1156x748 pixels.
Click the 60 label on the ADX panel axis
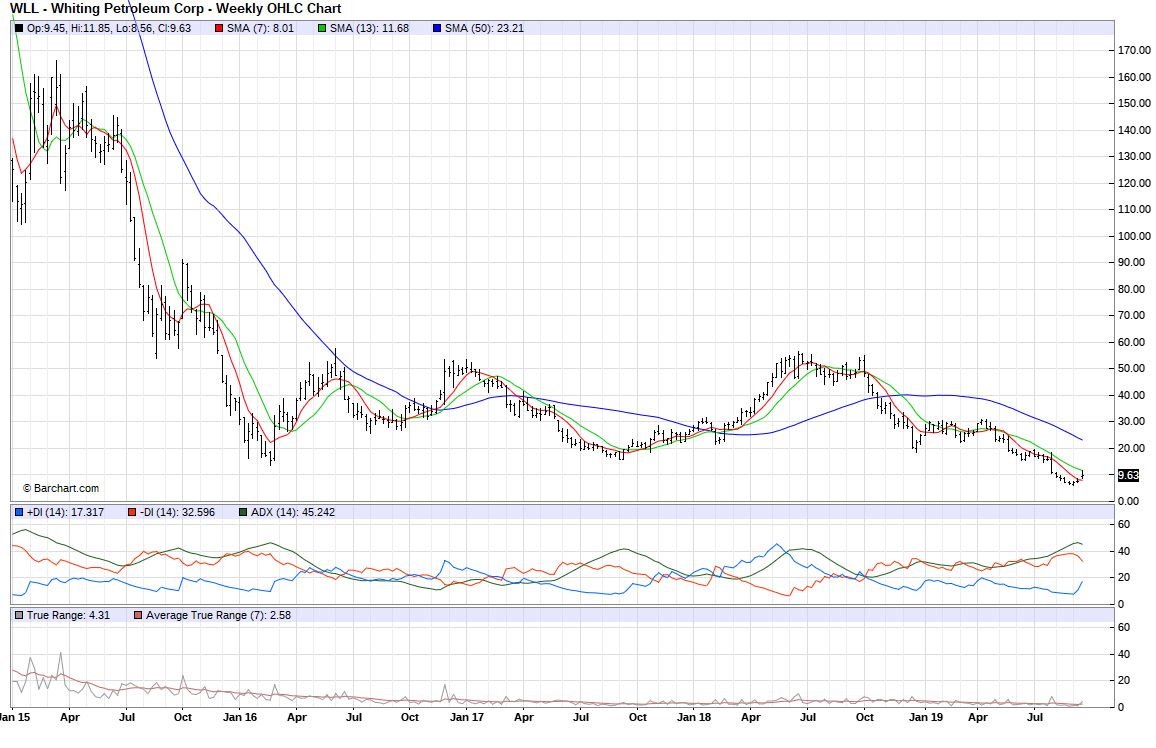1124,525
